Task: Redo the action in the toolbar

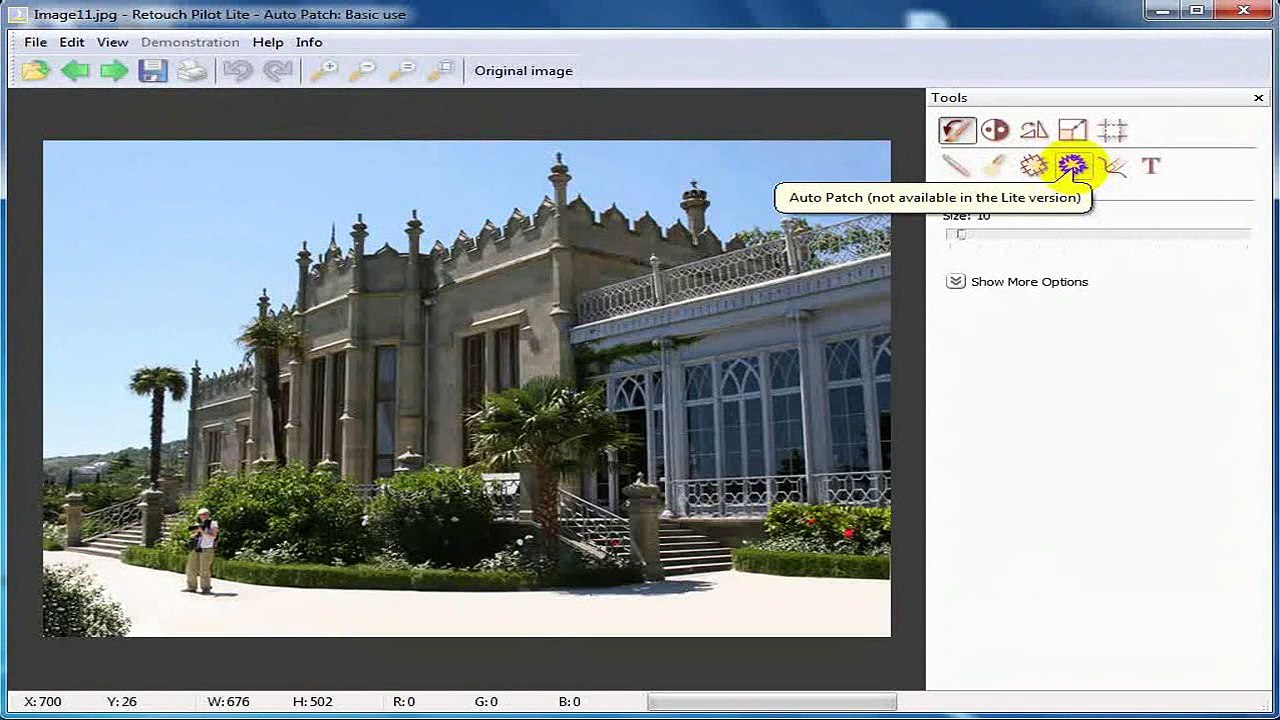Action: click(277, 71)
